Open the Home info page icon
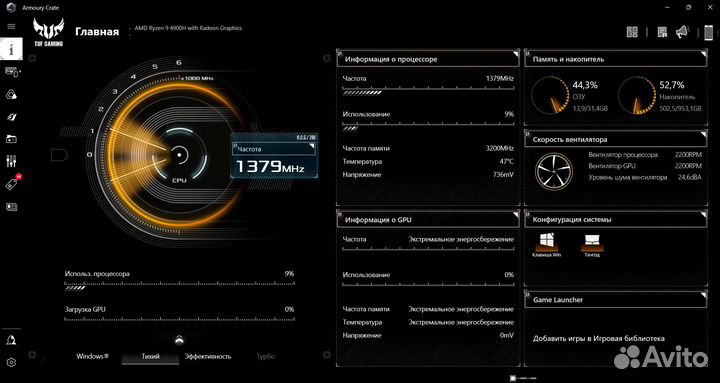The image size is (720, 383). (11, 49)
